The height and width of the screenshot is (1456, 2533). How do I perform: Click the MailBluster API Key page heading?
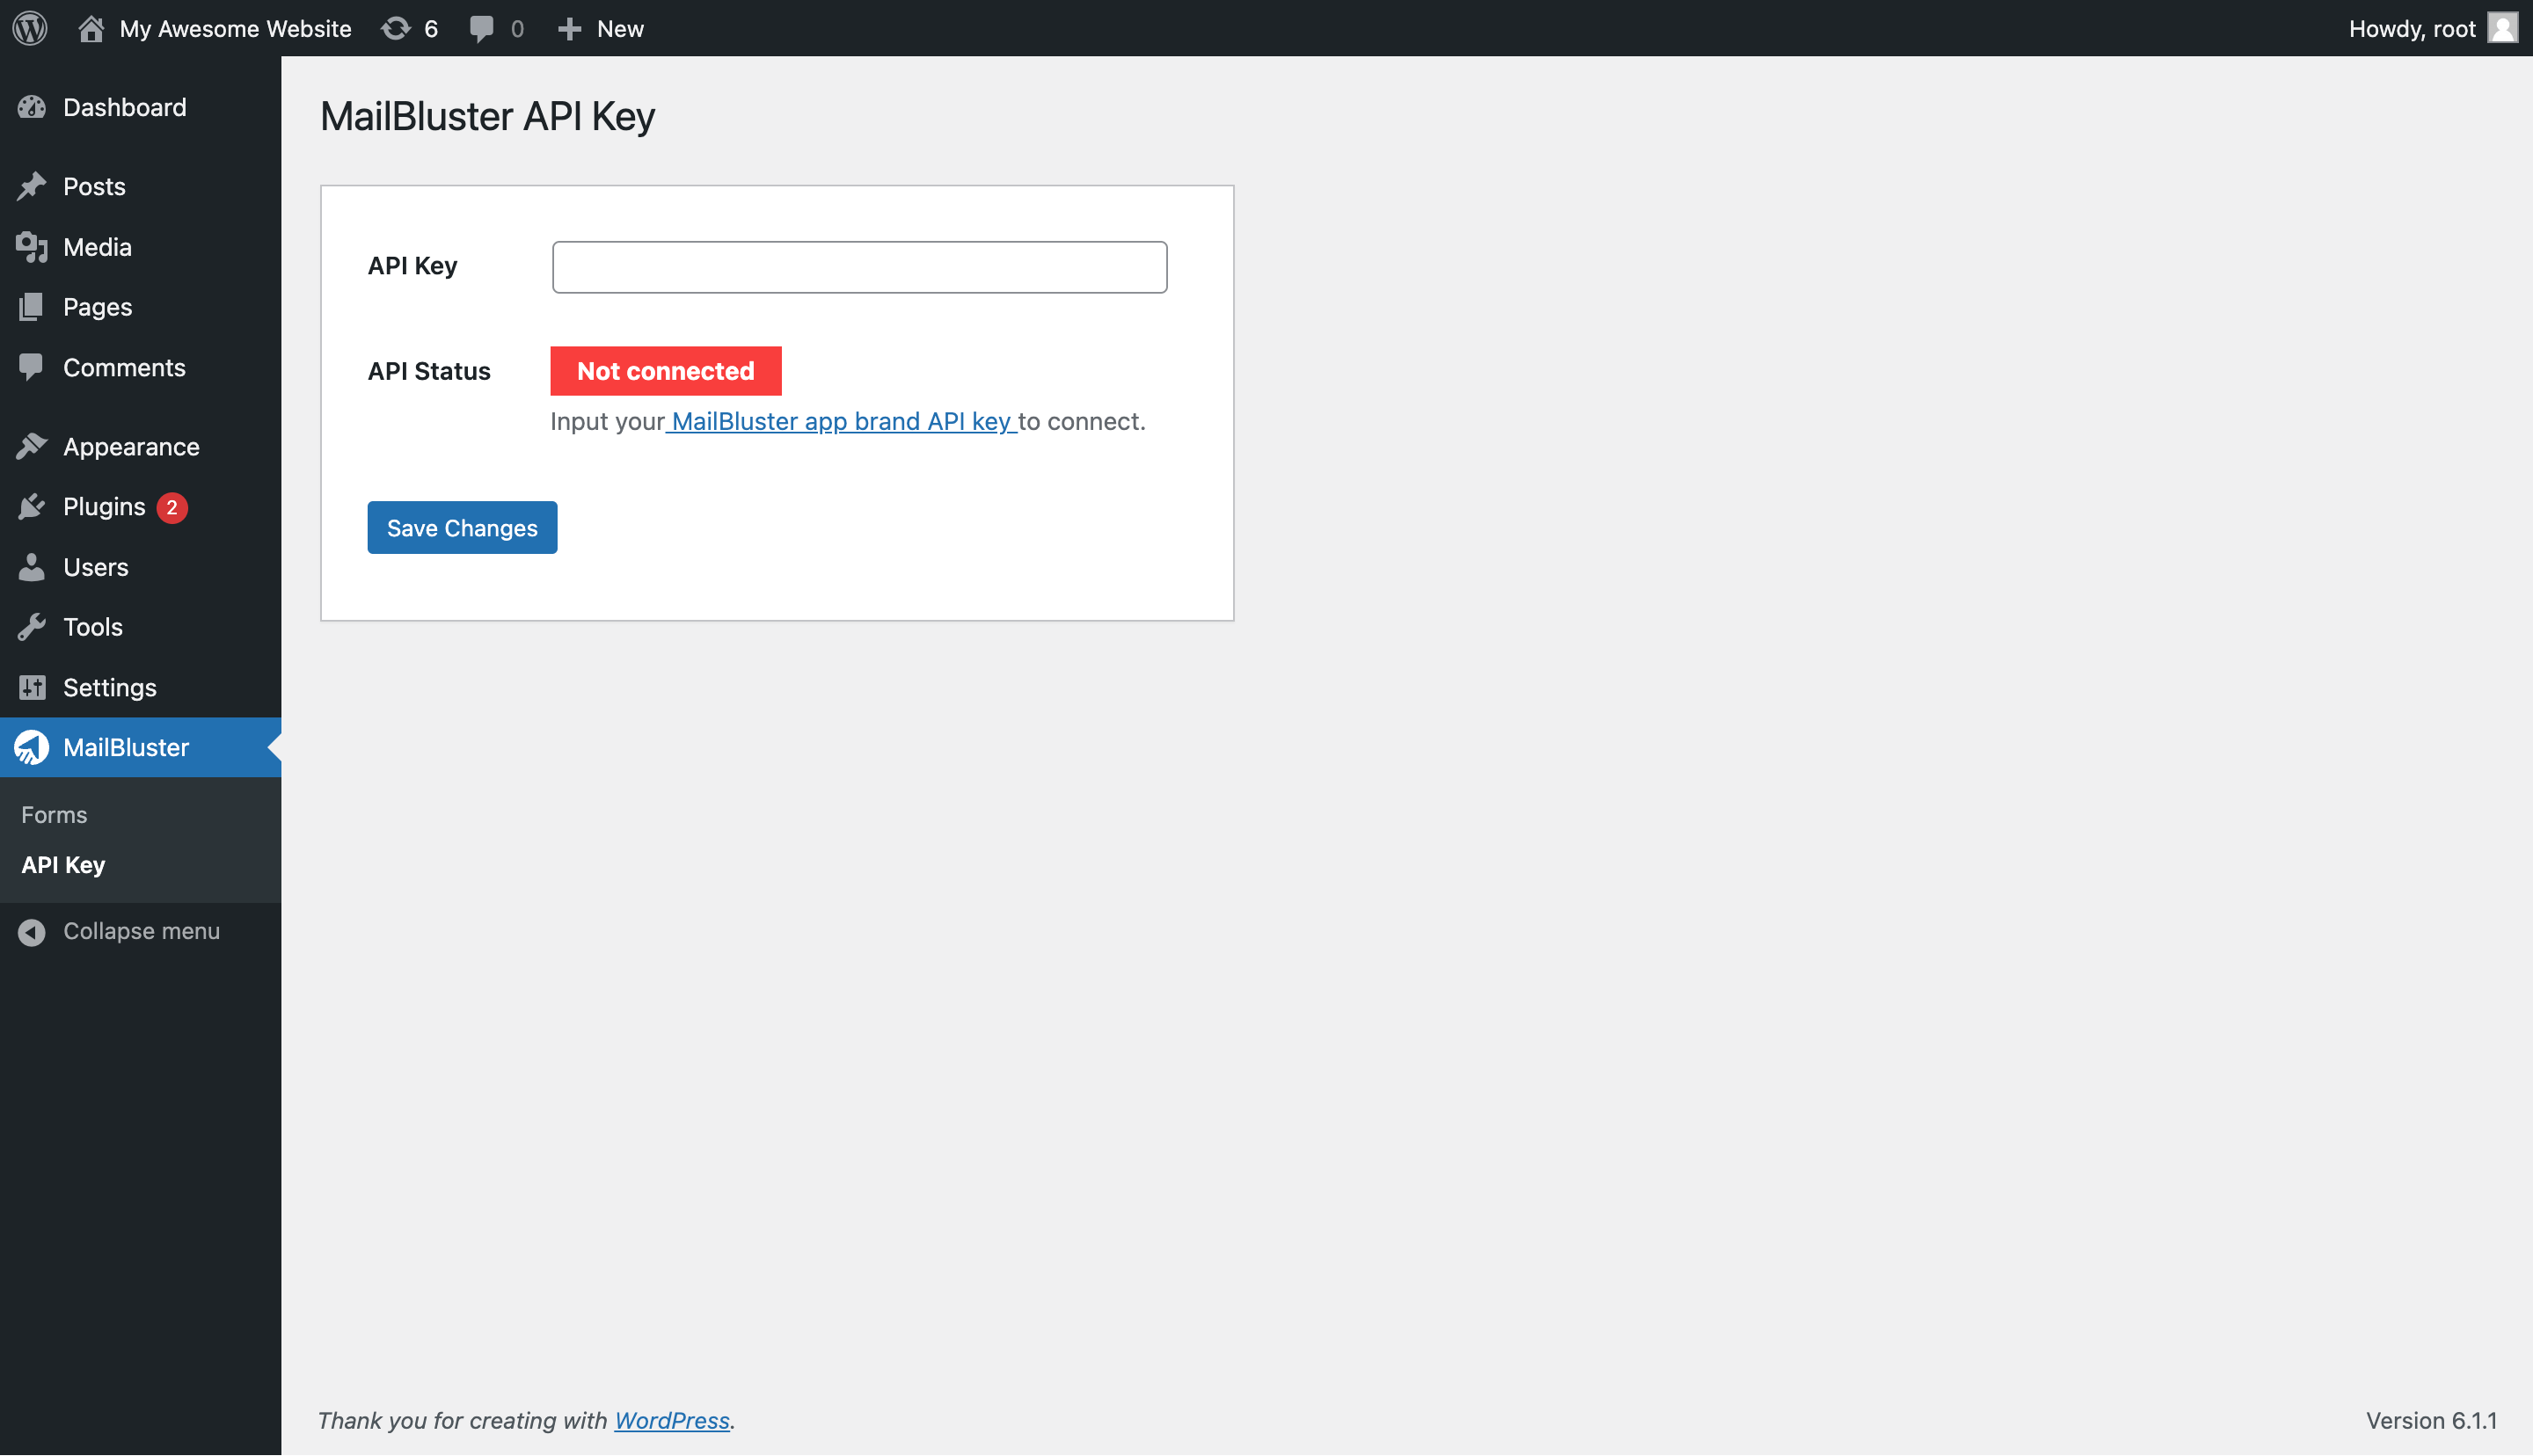(x=488, y=116)
